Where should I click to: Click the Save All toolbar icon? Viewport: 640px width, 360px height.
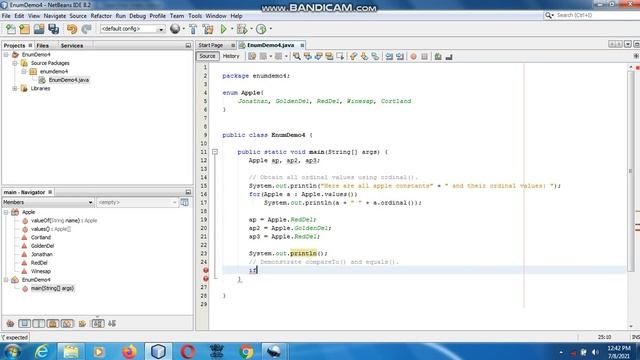[x=53, y=29]
